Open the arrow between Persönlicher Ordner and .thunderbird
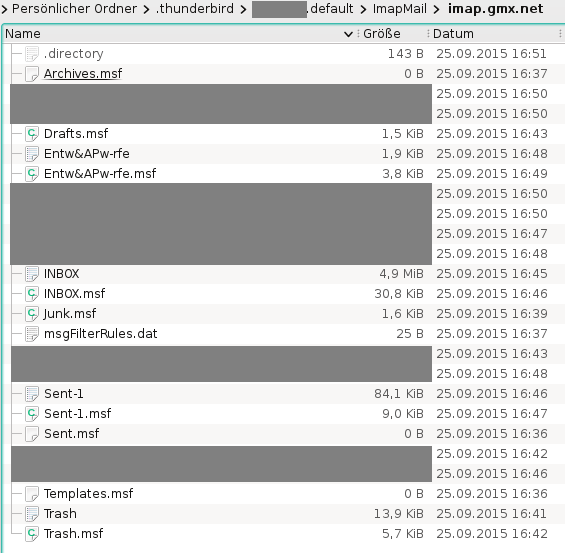565x553 pixels. (146, 9)
